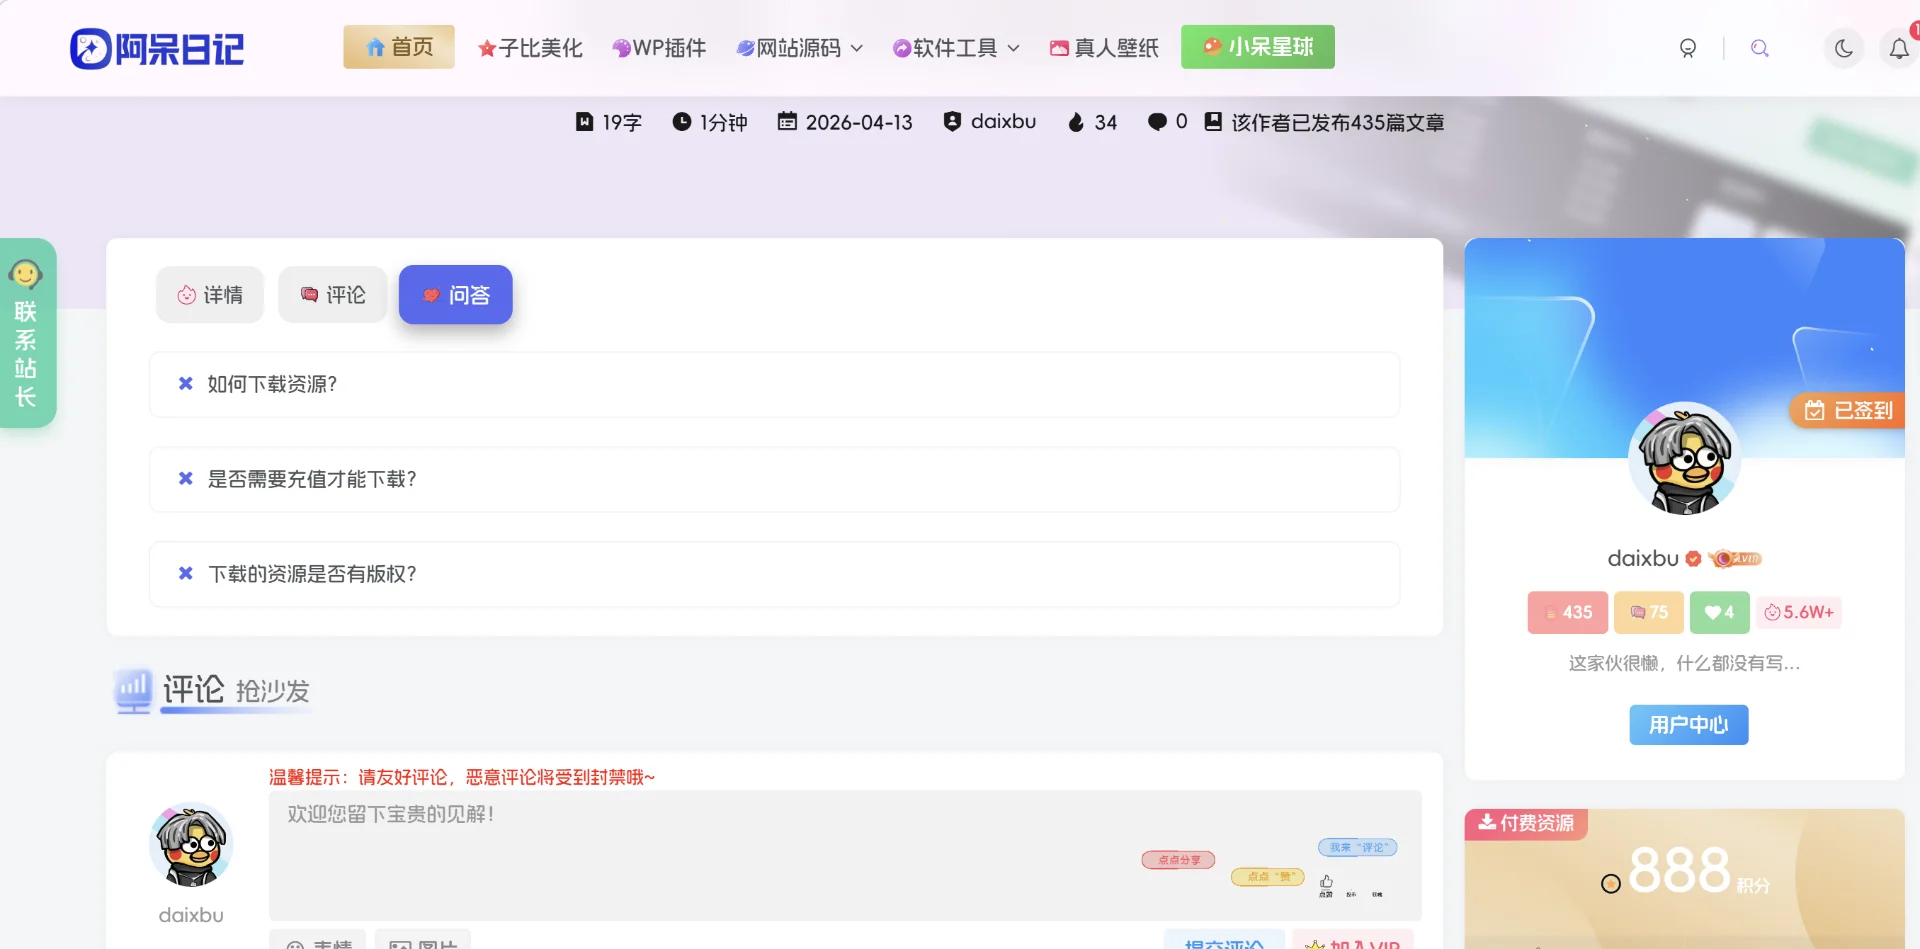This screenshot has width=1920, height=949.
Task: Click the comment bubble 75 badge on profile card
Action: tap(1648, 612)
